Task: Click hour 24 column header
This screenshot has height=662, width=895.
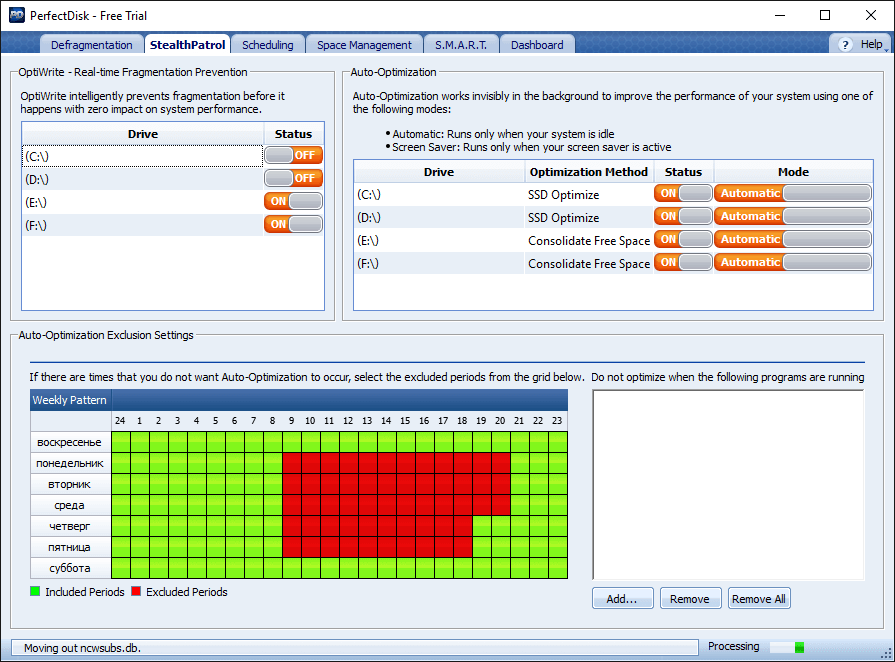Action: tap(120, 421)
